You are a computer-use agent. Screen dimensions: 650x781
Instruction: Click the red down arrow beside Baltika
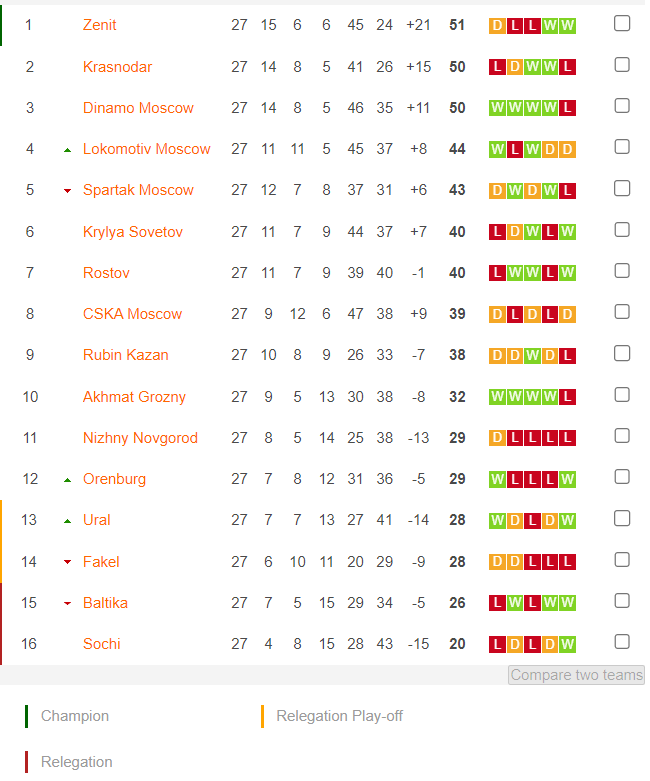68,604
